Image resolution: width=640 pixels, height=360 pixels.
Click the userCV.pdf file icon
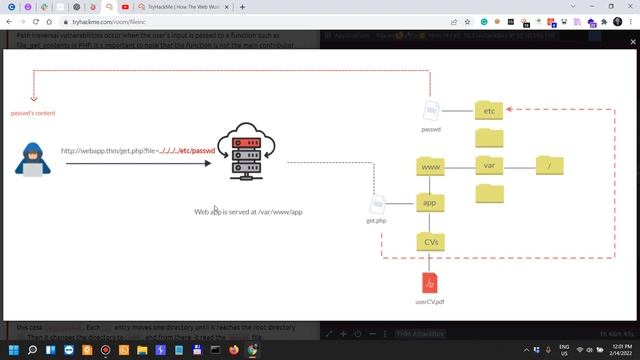430,283
